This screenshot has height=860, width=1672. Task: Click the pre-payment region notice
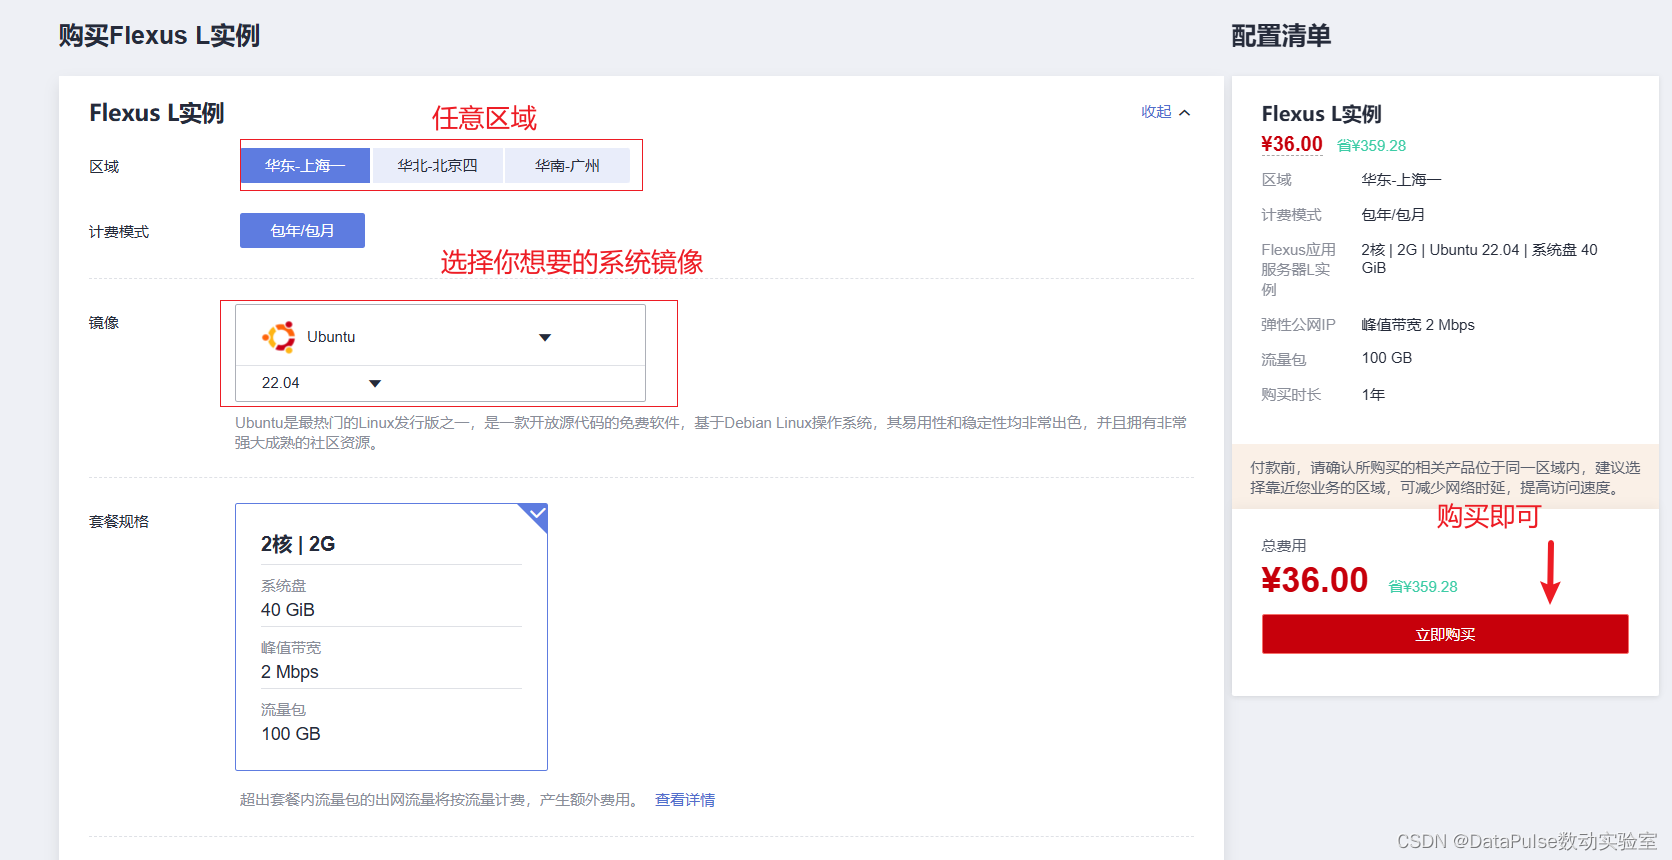pos(1445,477)
